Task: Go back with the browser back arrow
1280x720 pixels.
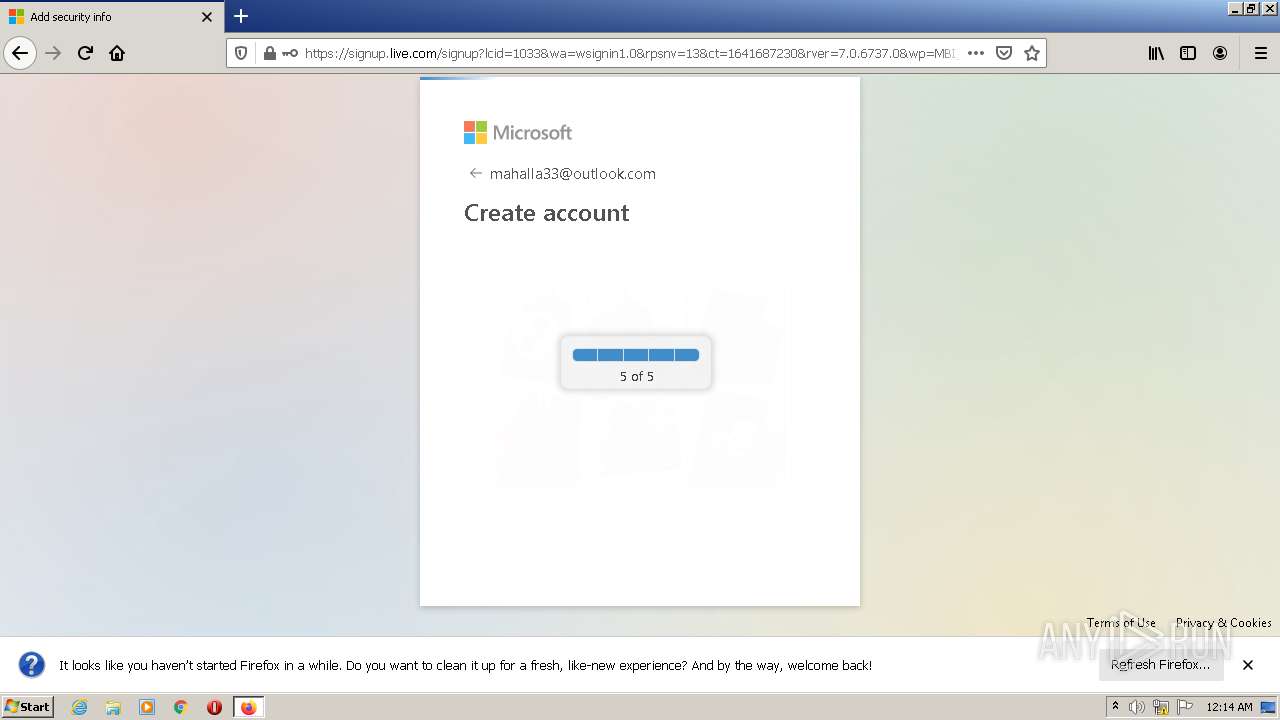Action: click(20, 53)
